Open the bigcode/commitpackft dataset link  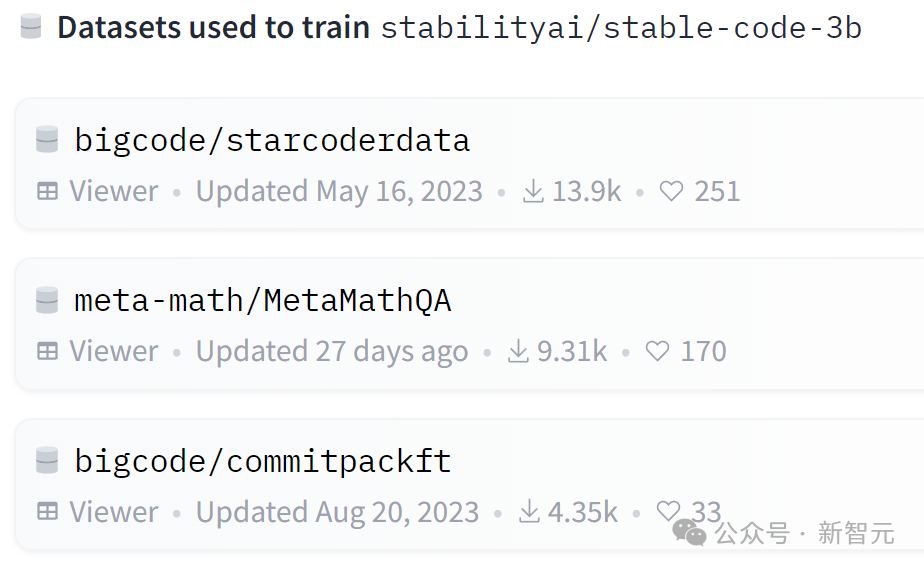(263, 461)
